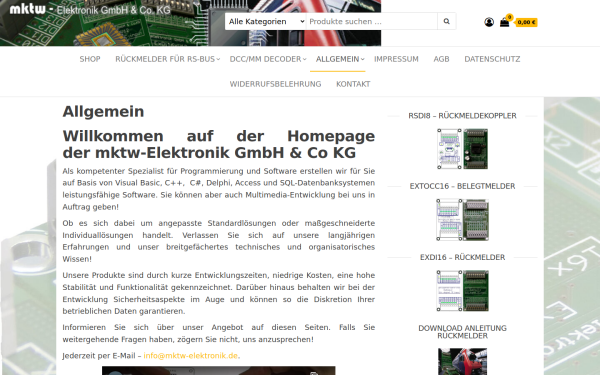
Task: Open the user account icon
Action: tap(489, 22)
